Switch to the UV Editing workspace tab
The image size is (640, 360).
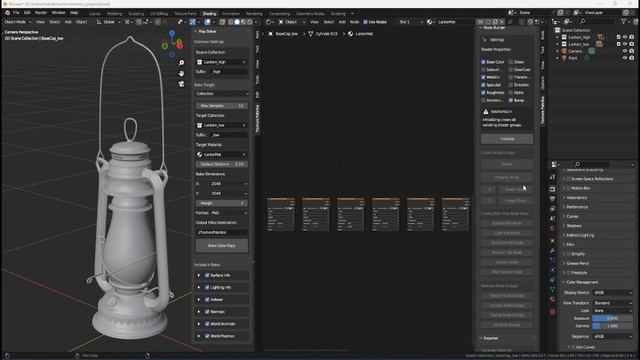pos(159,13)
